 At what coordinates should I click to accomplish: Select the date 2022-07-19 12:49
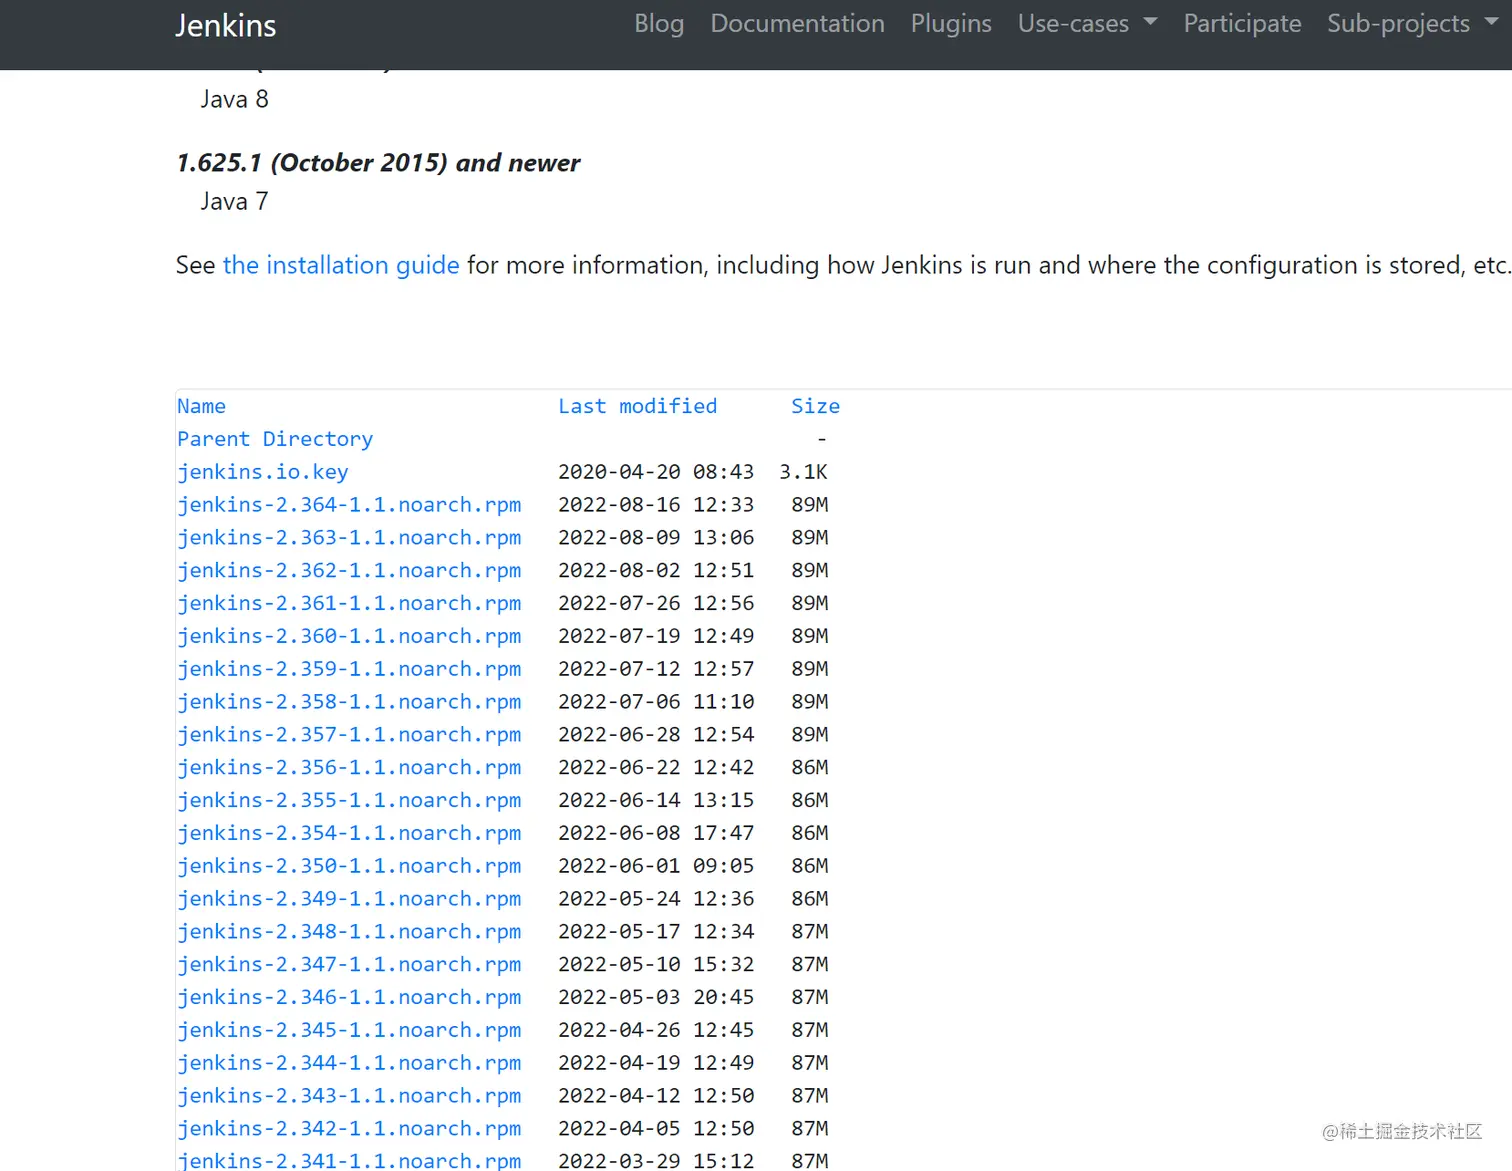click(656, 637)
